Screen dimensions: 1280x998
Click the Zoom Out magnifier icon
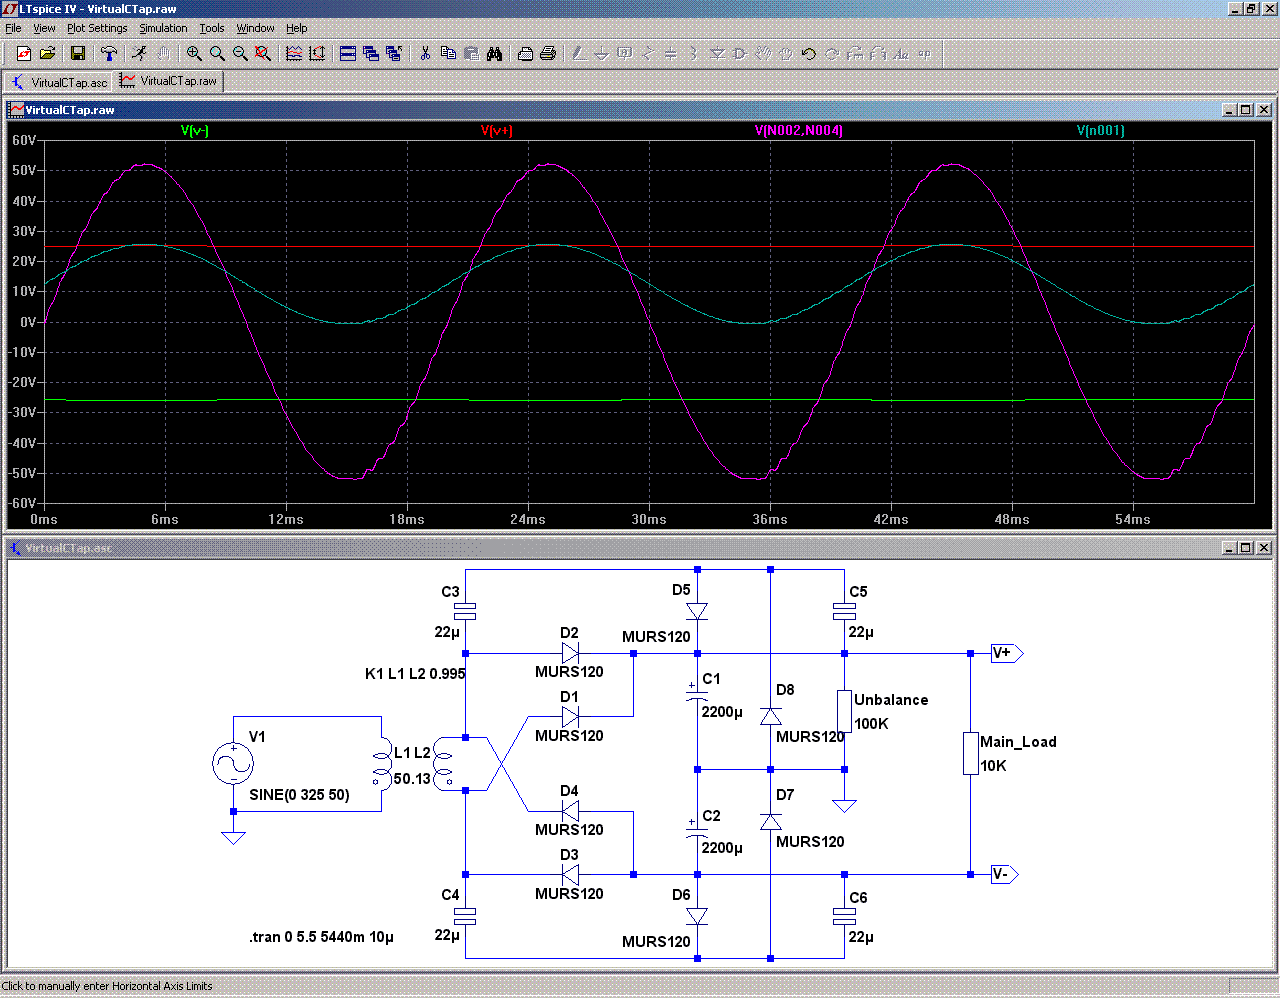click(240, 54)
